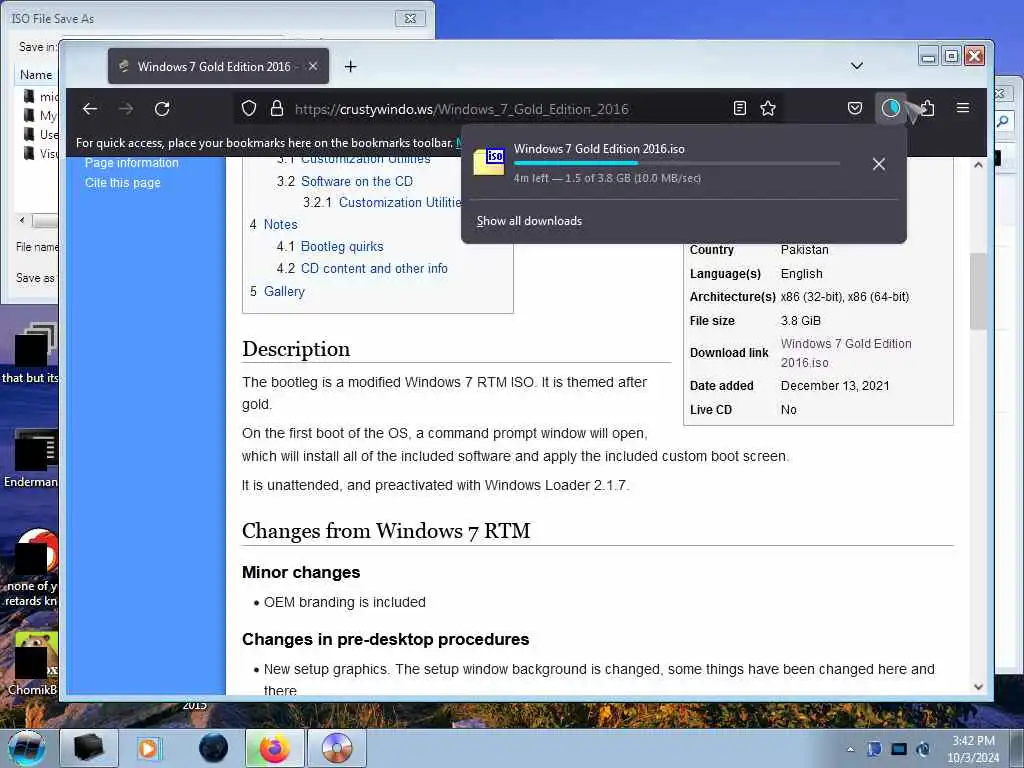Jump to 4.1 Bootleg quirks section

pyautogui.click(x=342, y=247)
